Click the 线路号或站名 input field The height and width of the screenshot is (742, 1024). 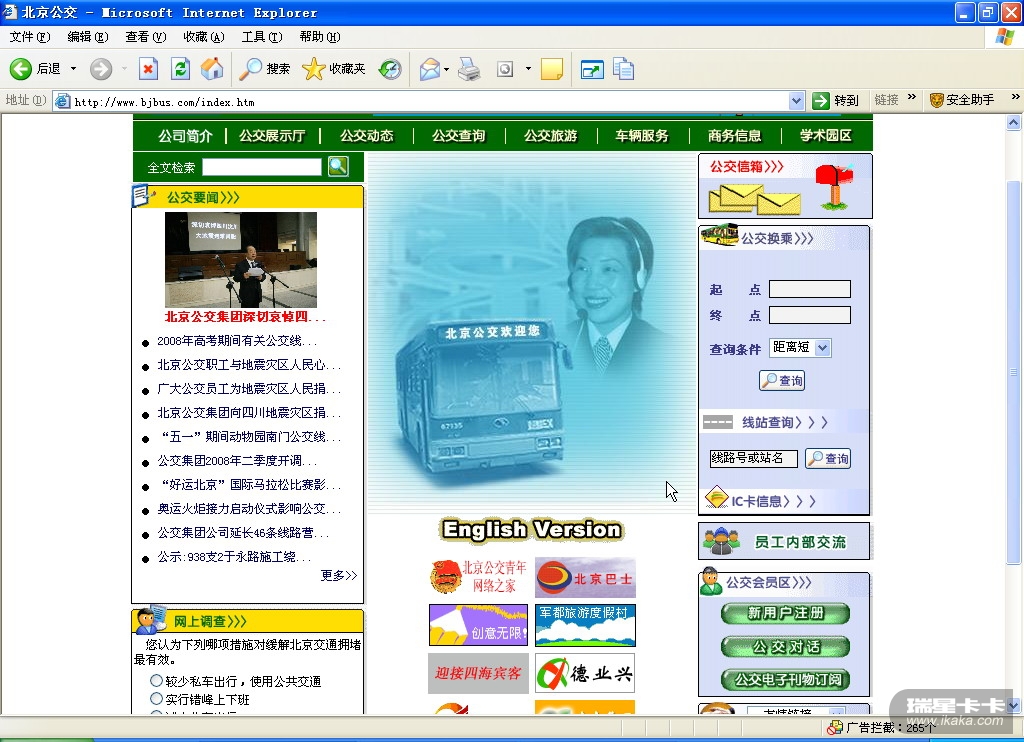[x=754, y=459]
